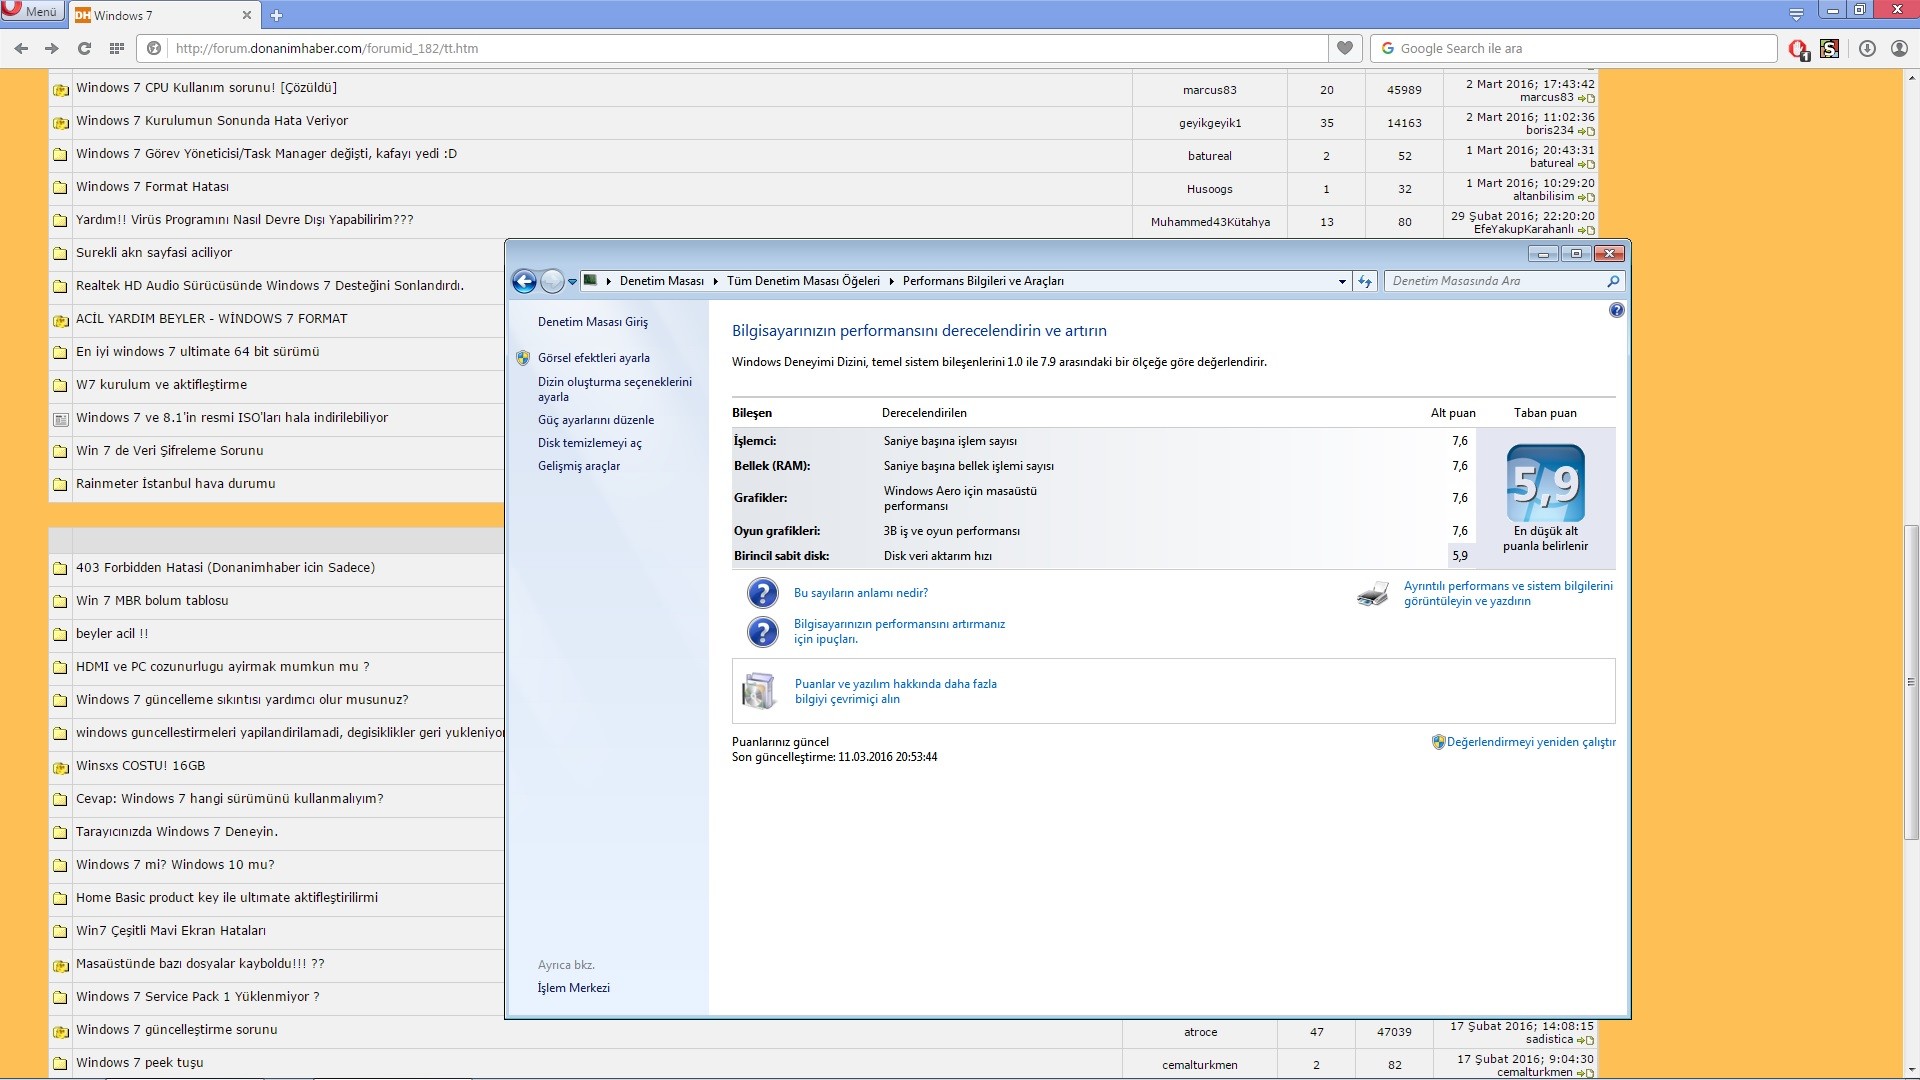Go forward in Control Panel window
This screenshot has height=1080, width=1920.
[552, 281]
